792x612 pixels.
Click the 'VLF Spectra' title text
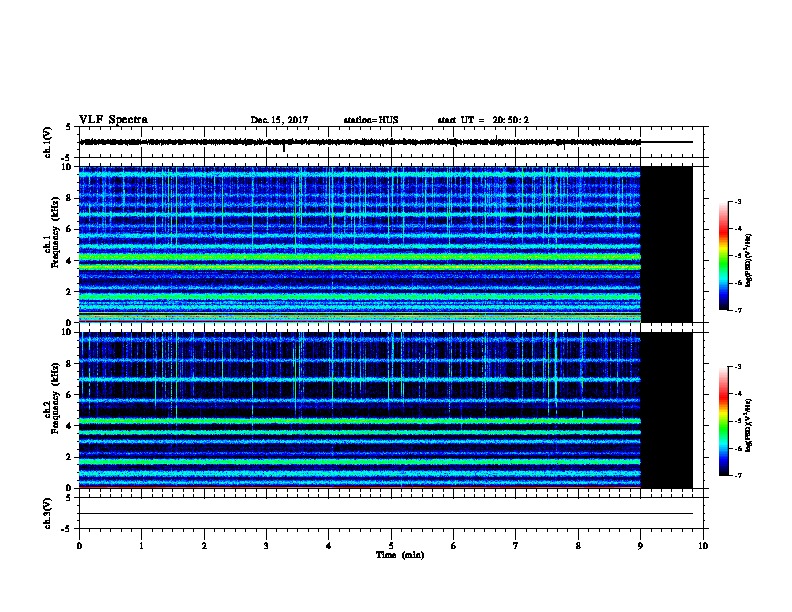click(113, 120)
